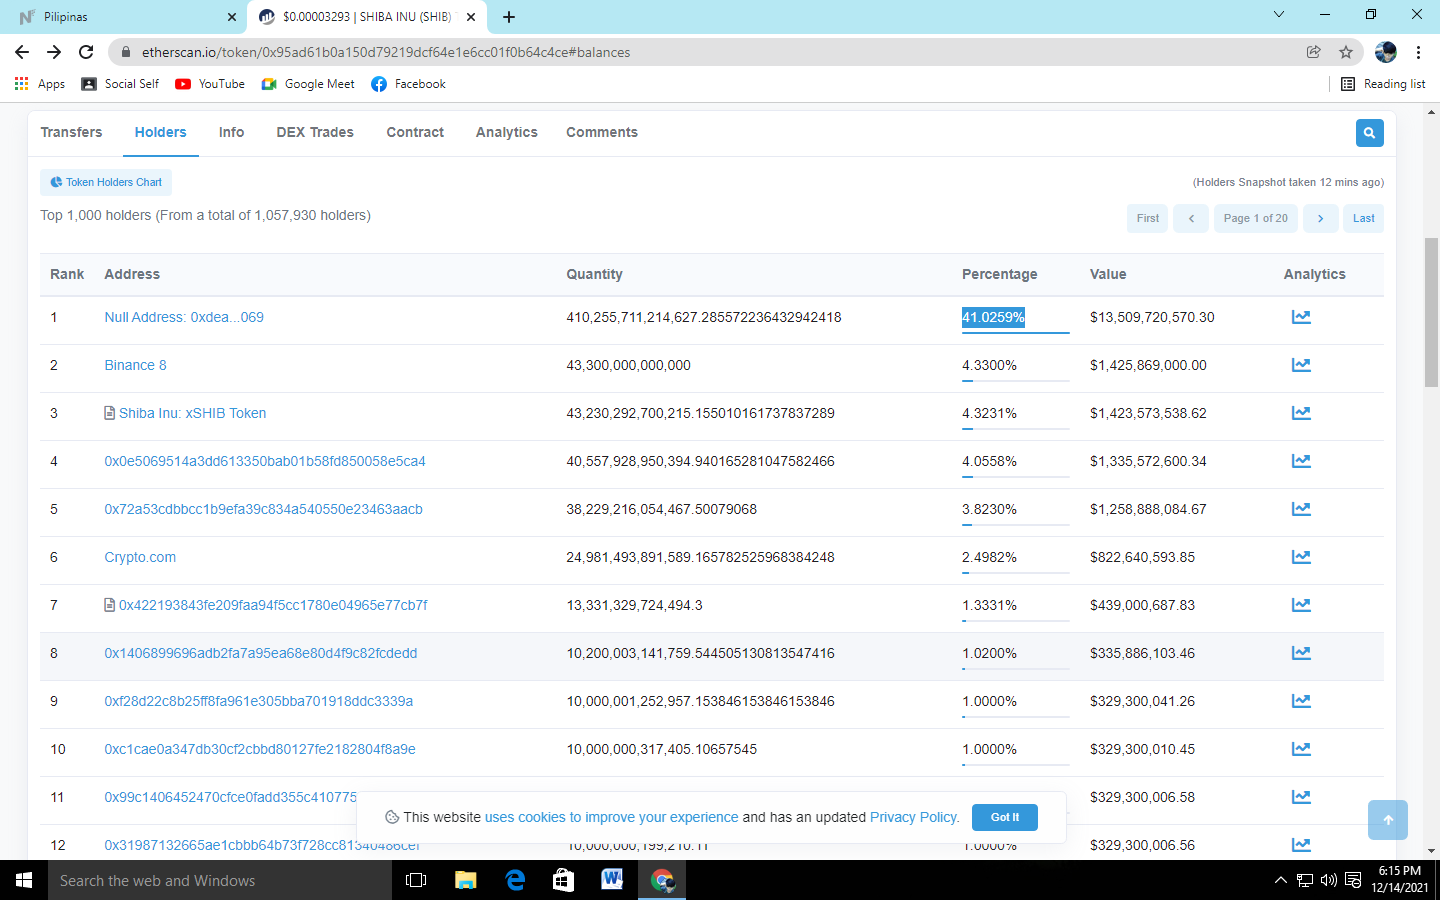This screenshot has width=1440, height=900.
Task: Share this page via share icon
Action: coord(1314,52)
